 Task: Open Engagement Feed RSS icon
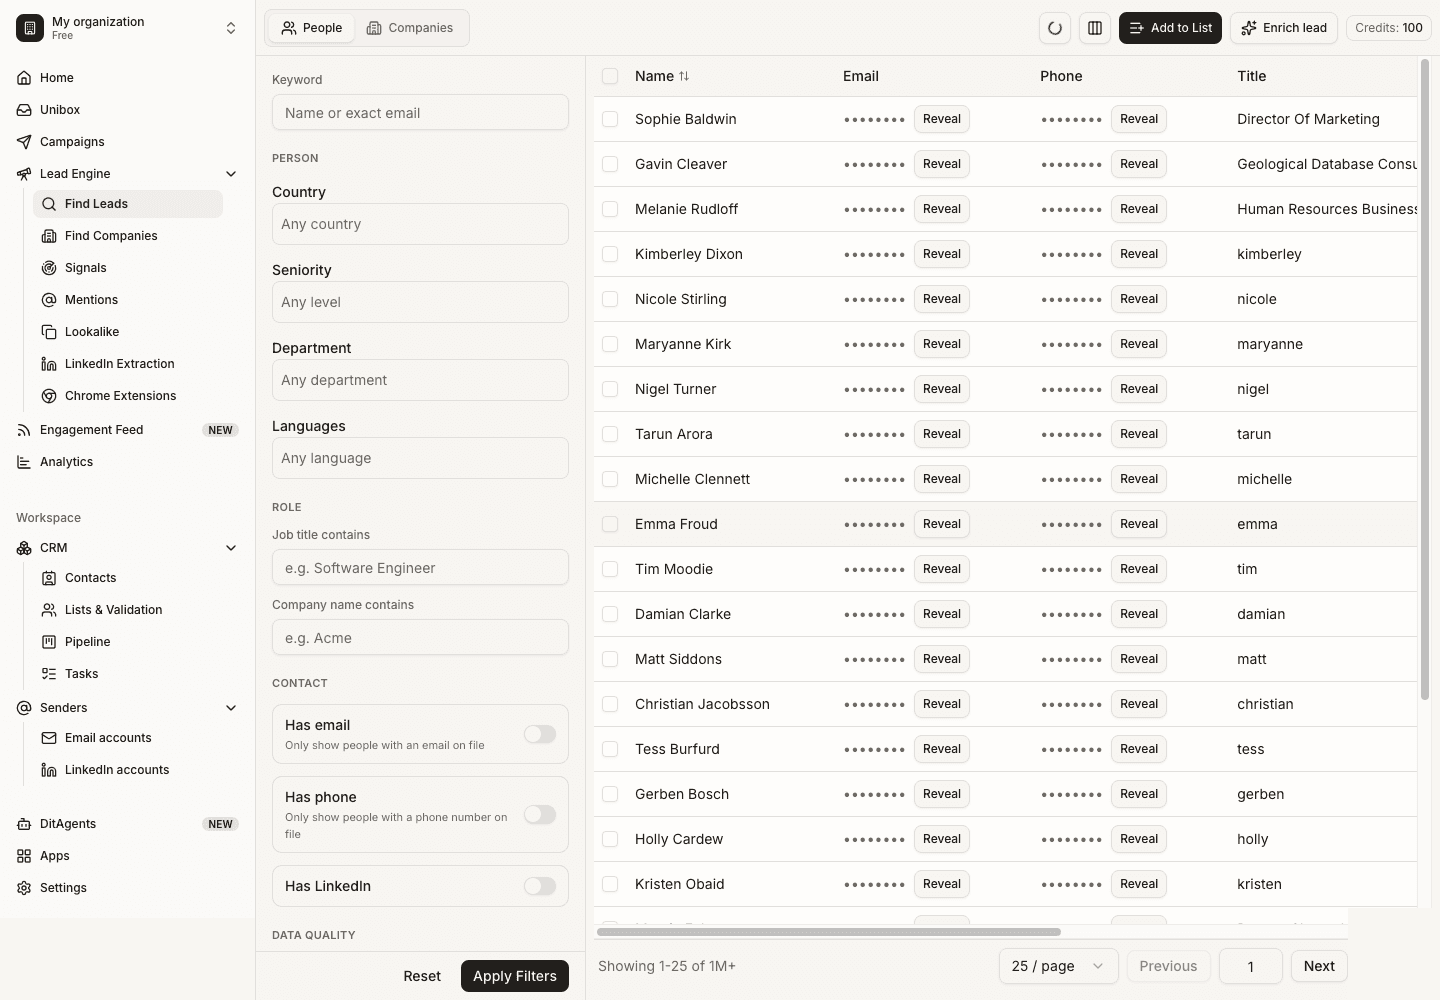(x=24, y=430)
